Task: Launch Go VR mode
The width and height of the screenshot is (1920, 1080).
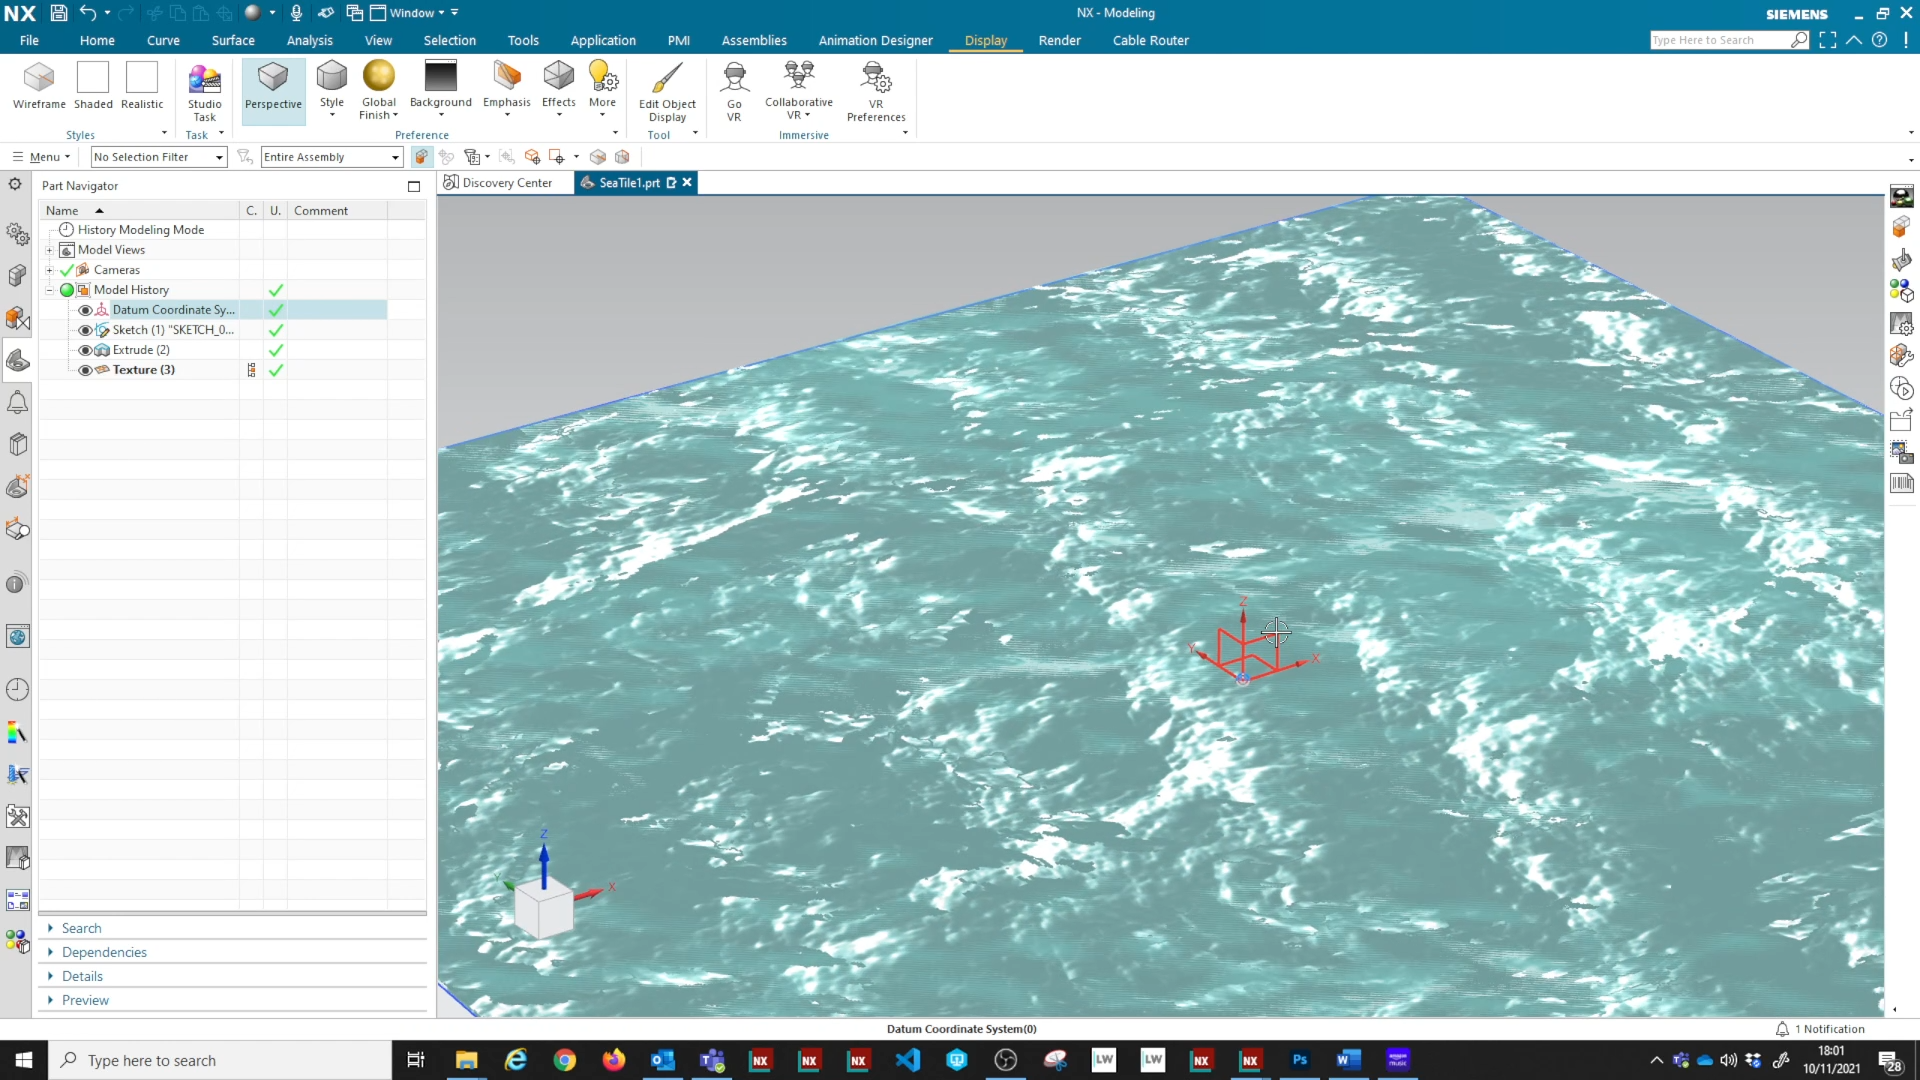Action: 735,88
